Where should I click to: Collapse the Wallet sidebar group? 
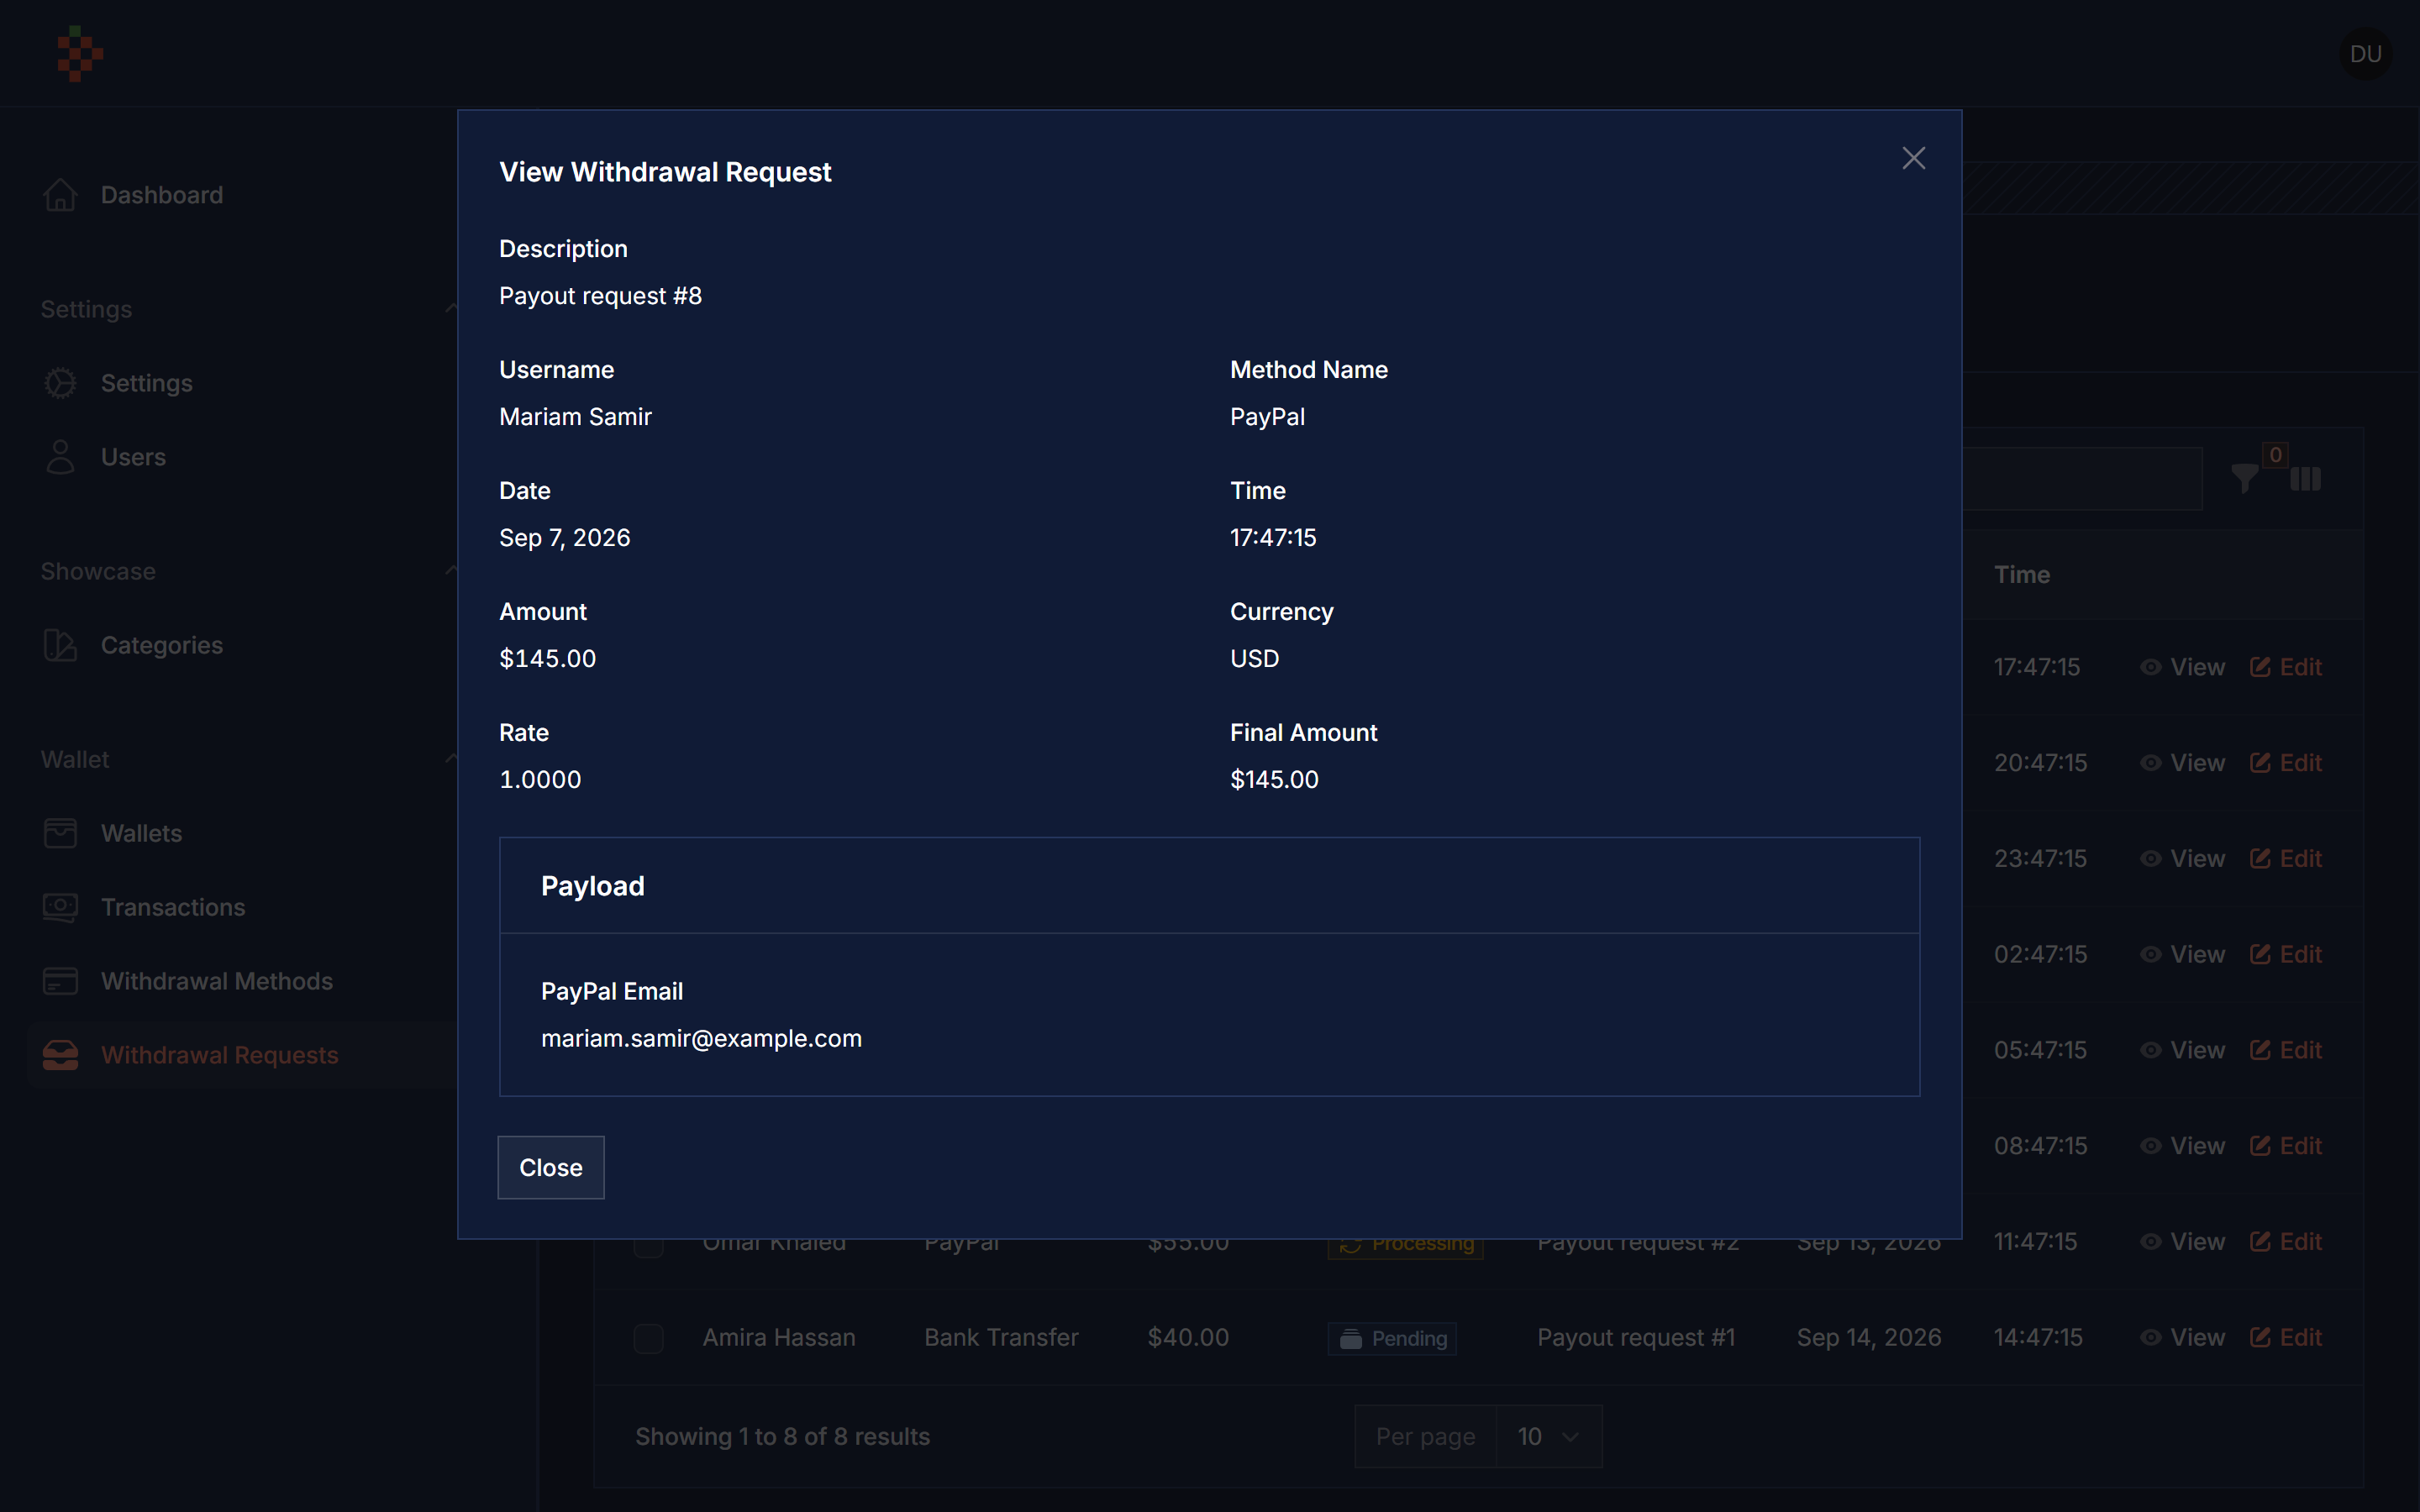(x=451, y=759)
